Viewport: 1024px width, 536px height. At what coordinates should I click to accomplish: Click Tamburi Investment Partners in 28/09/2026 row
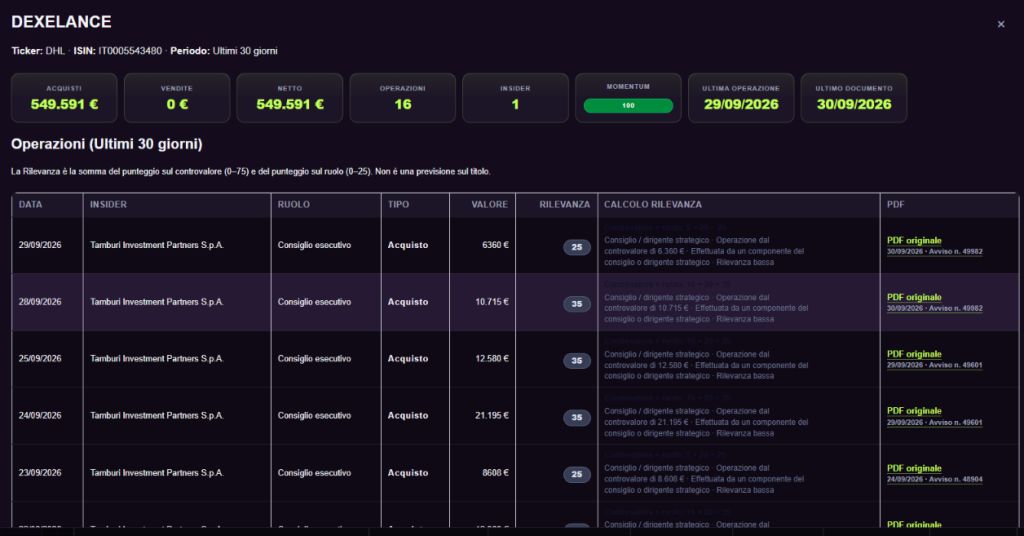pos(157,302)
